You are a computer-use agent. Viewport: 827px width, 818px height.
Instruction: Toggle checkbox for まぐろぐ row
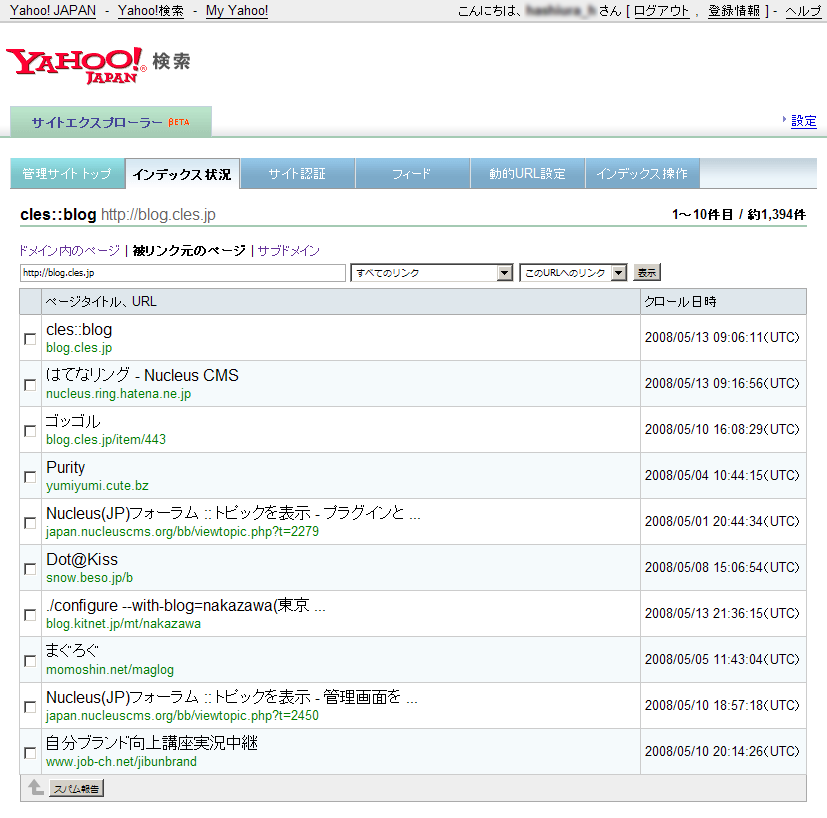click(30, 661)
